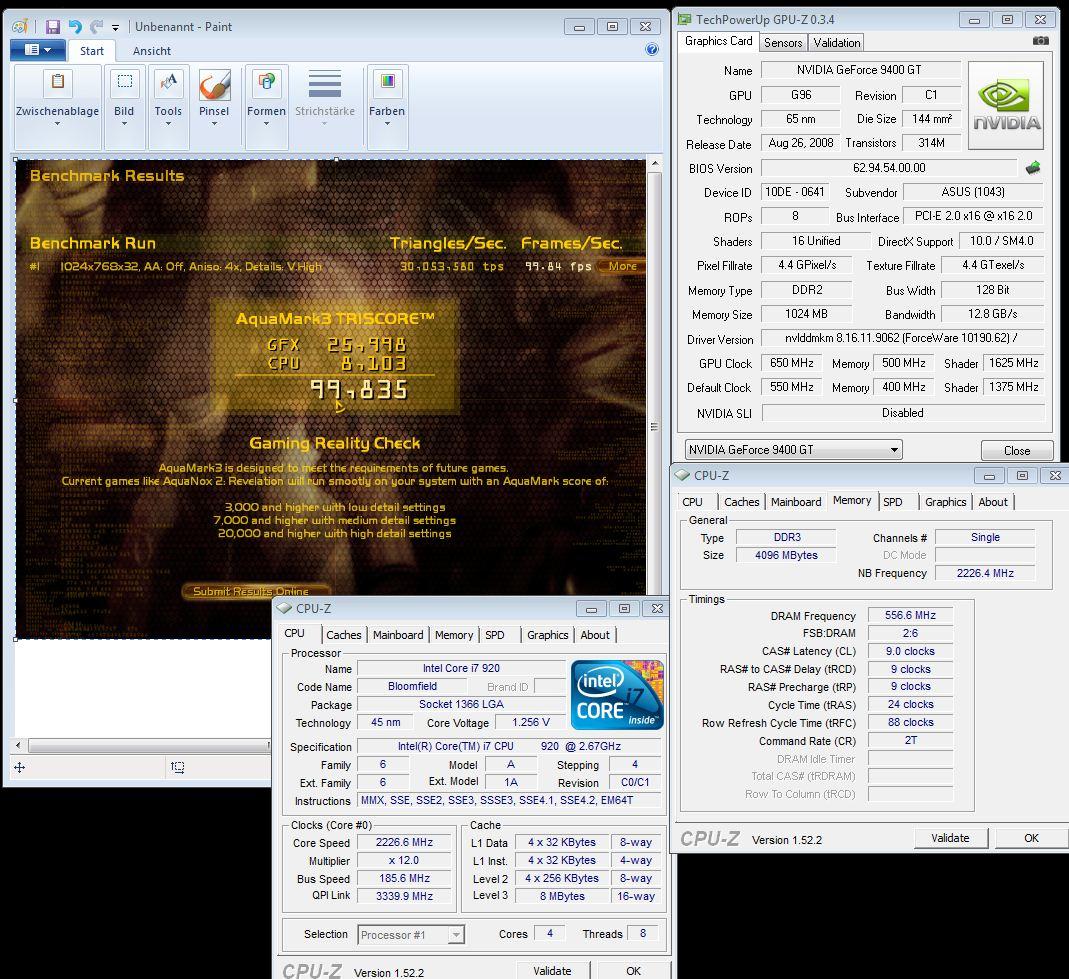The height and width of the screenshot is (979, 1069).
Task: Click the BIOS save chip icon in GPU-Z
Action: (1033, 168)
